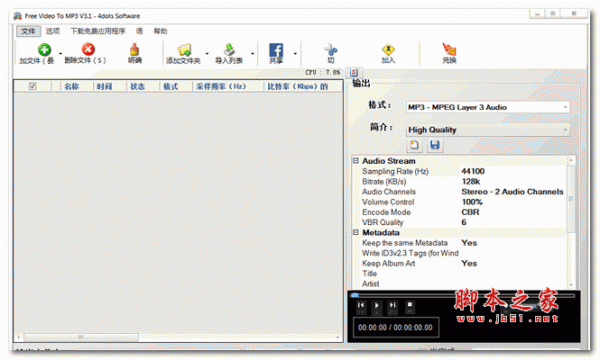Screen dimensions: 600x360
Task: Click the red Remove File icon
Action: pos(88,49)
